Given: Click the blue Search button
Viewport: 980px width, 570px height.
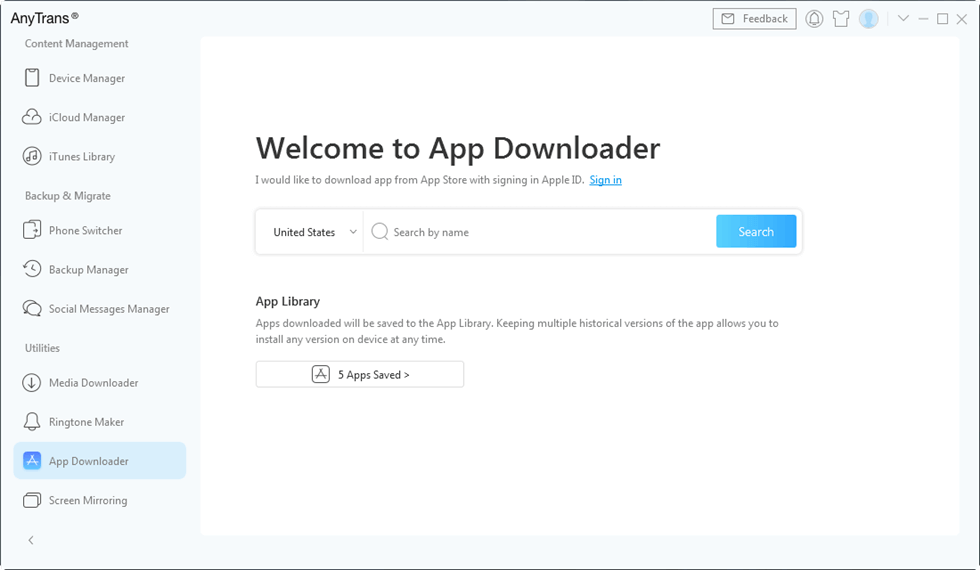Looking at the screenshot, I should (x=756, y=231).
